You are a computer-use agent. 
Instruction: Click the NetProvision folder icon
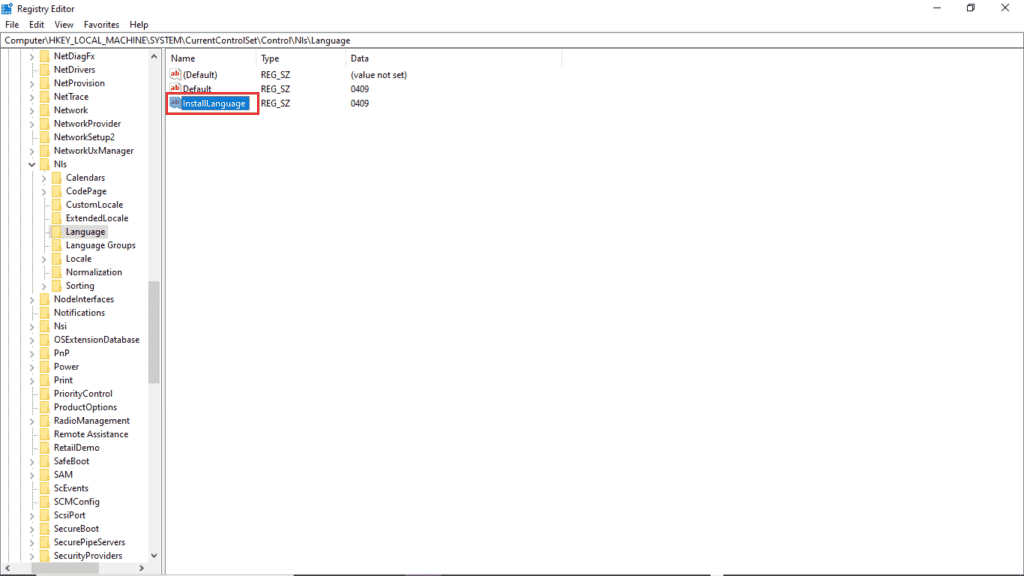pos(44,83)
